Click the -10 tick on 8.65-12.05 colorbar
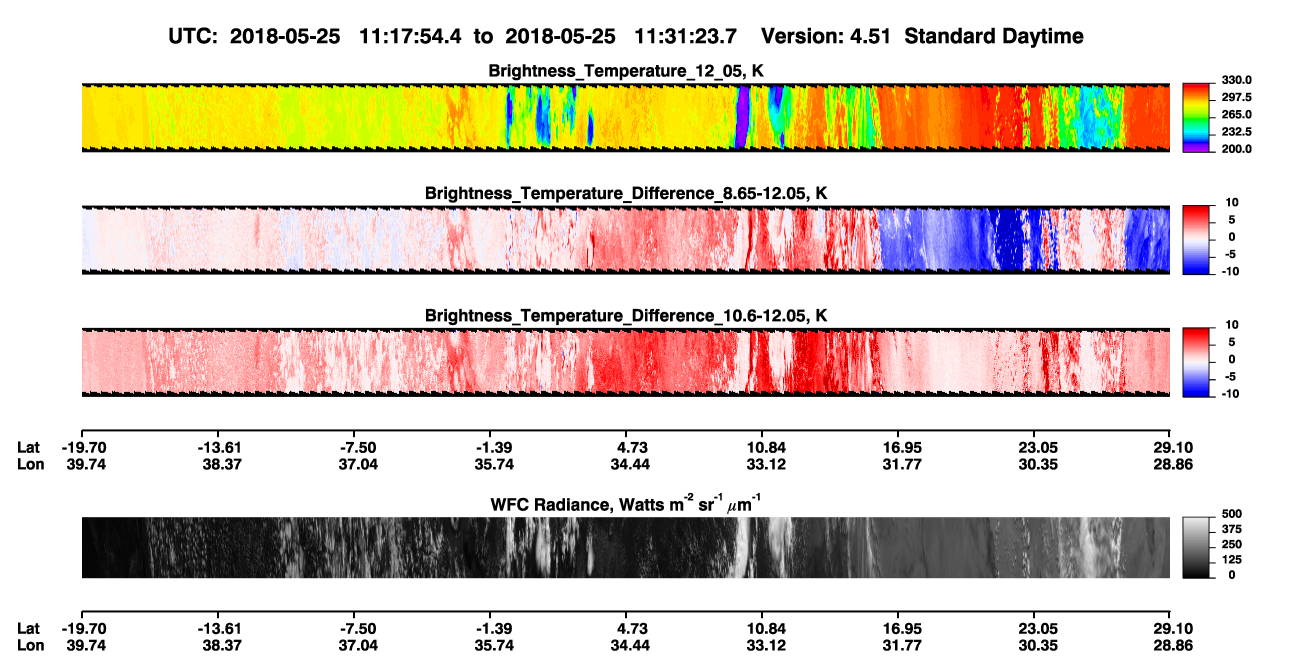 pyautogui.click(x=1229, y=271)
